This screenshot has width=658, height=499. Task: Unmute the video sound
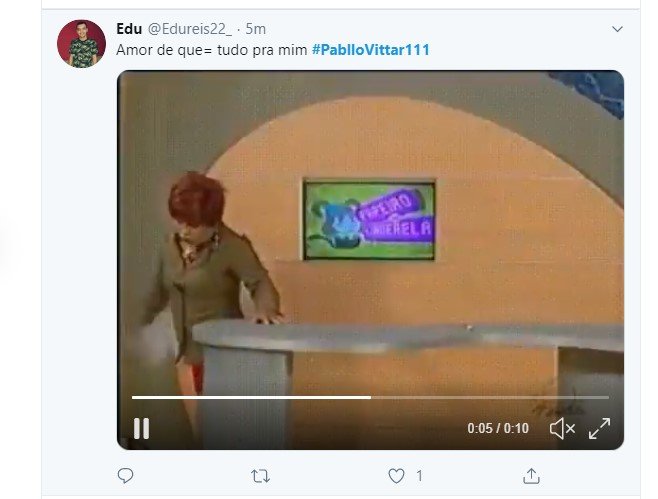click(562, 428)
